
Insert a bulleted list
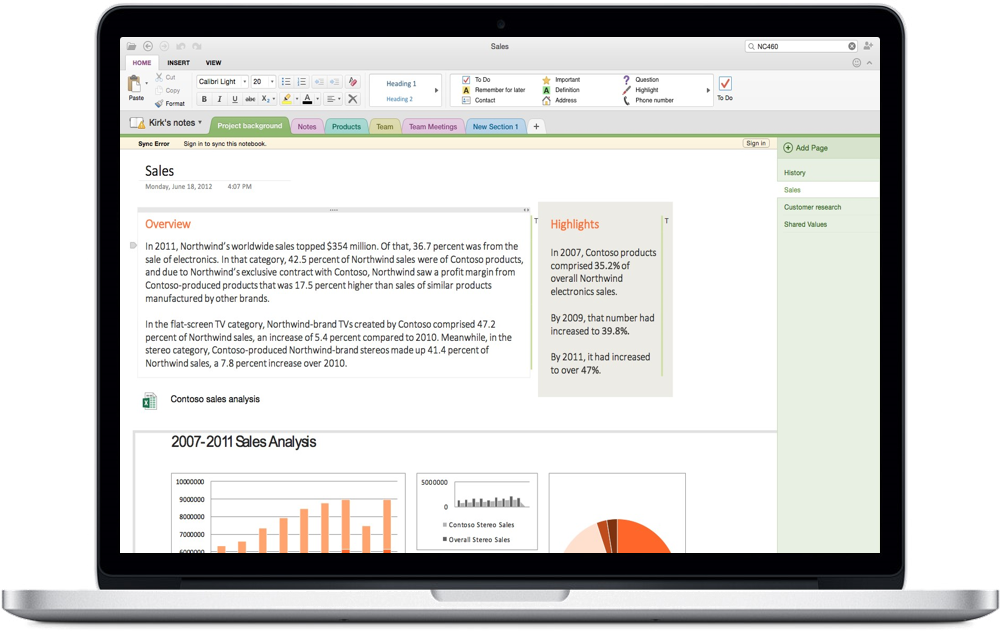(286, 82)
